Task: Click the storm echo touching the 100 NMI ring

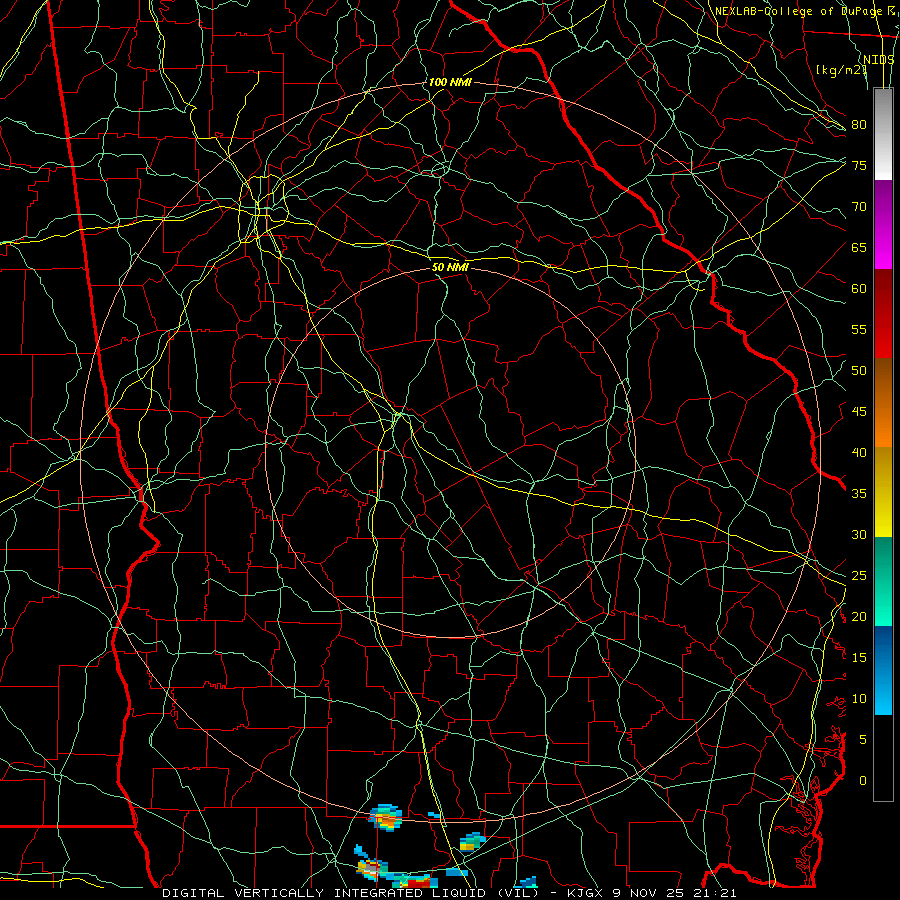Action: pyautogui.click(x=386, y=817)
